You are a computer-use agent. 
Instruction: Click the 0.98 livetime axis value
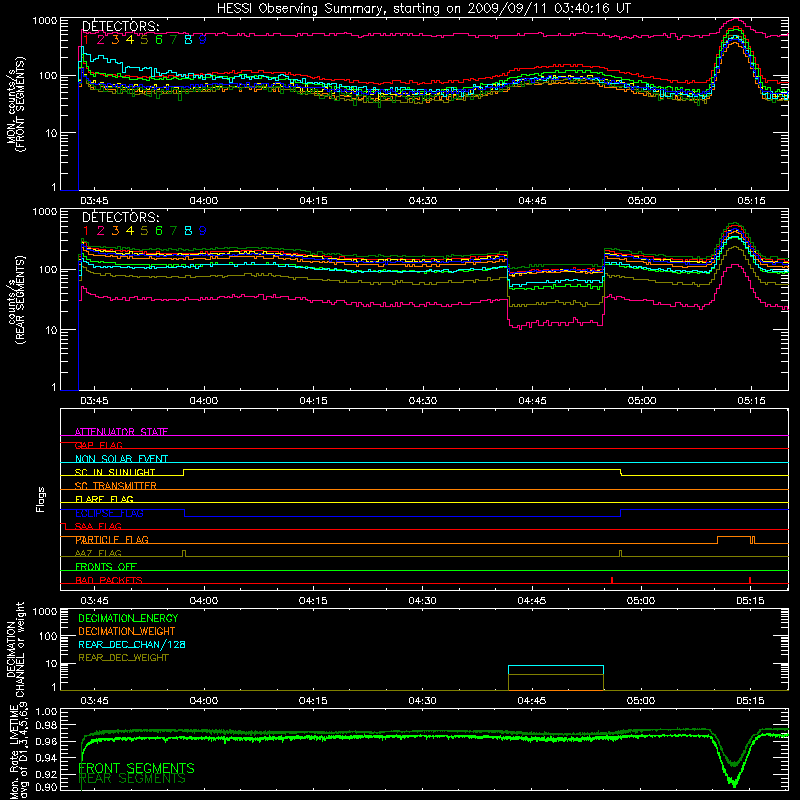coord(46,725)
